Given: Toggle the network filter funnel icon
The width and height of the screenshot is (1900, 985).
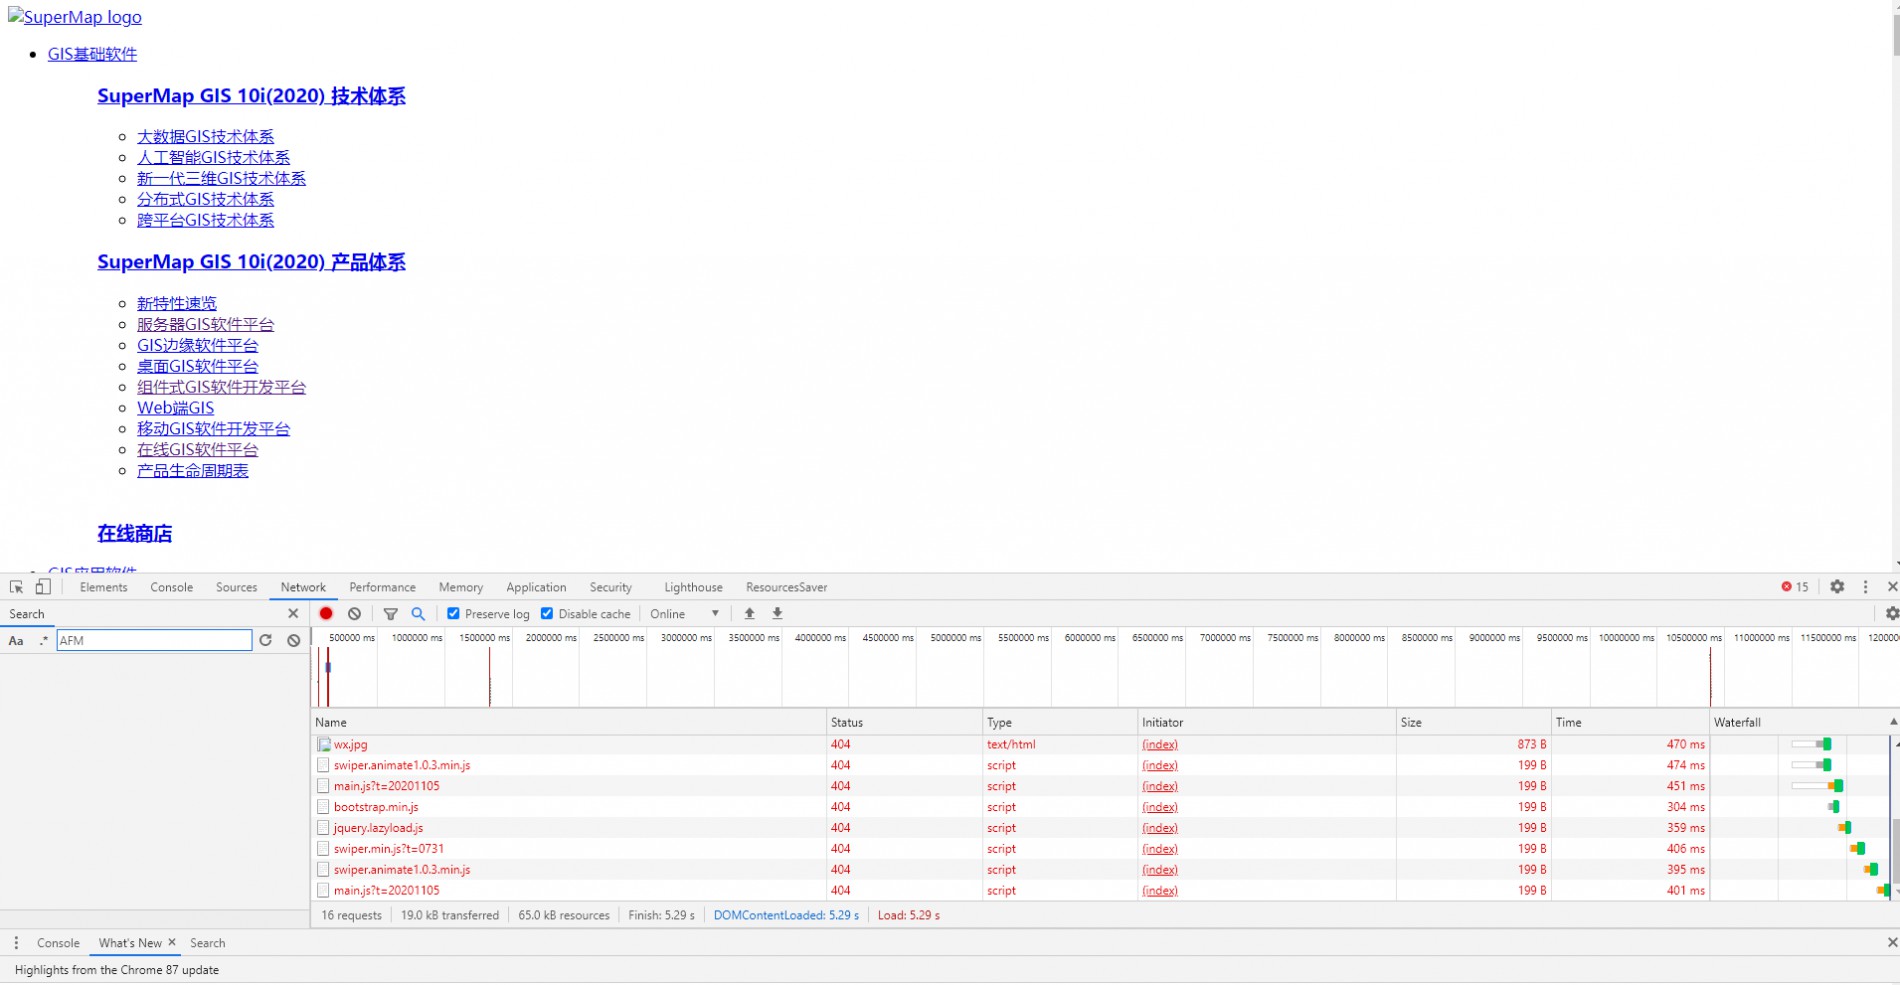Looking at the screenshot, I should point(391,613).
